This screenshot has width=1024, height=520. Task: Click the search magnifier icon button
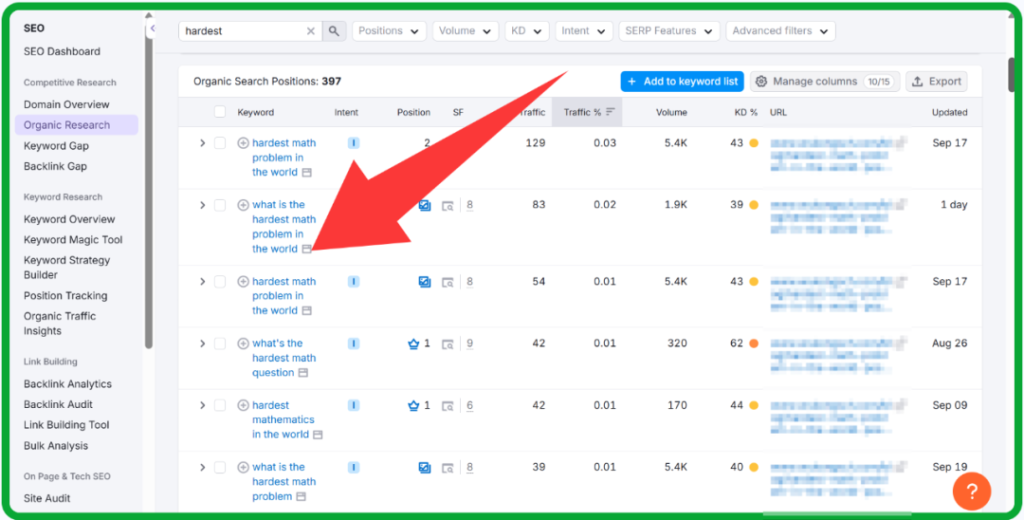334,31
